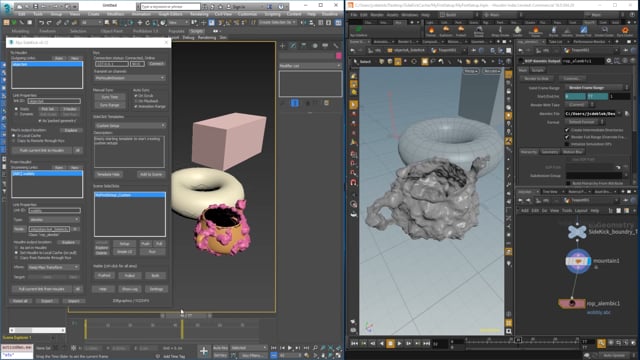Viewport: 640px width, 360px height.
Task: Switch to the Geometry tab
Action: pyautogui.click(x=550, y=152)
